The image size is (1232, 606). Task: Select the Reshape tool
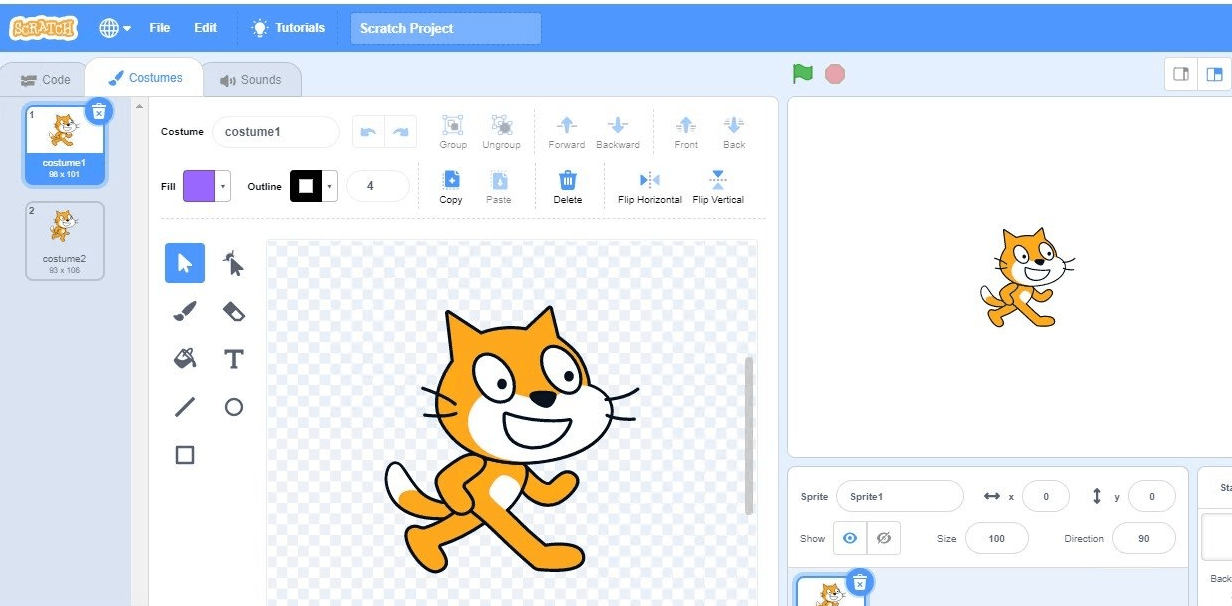tap(233, 263)
